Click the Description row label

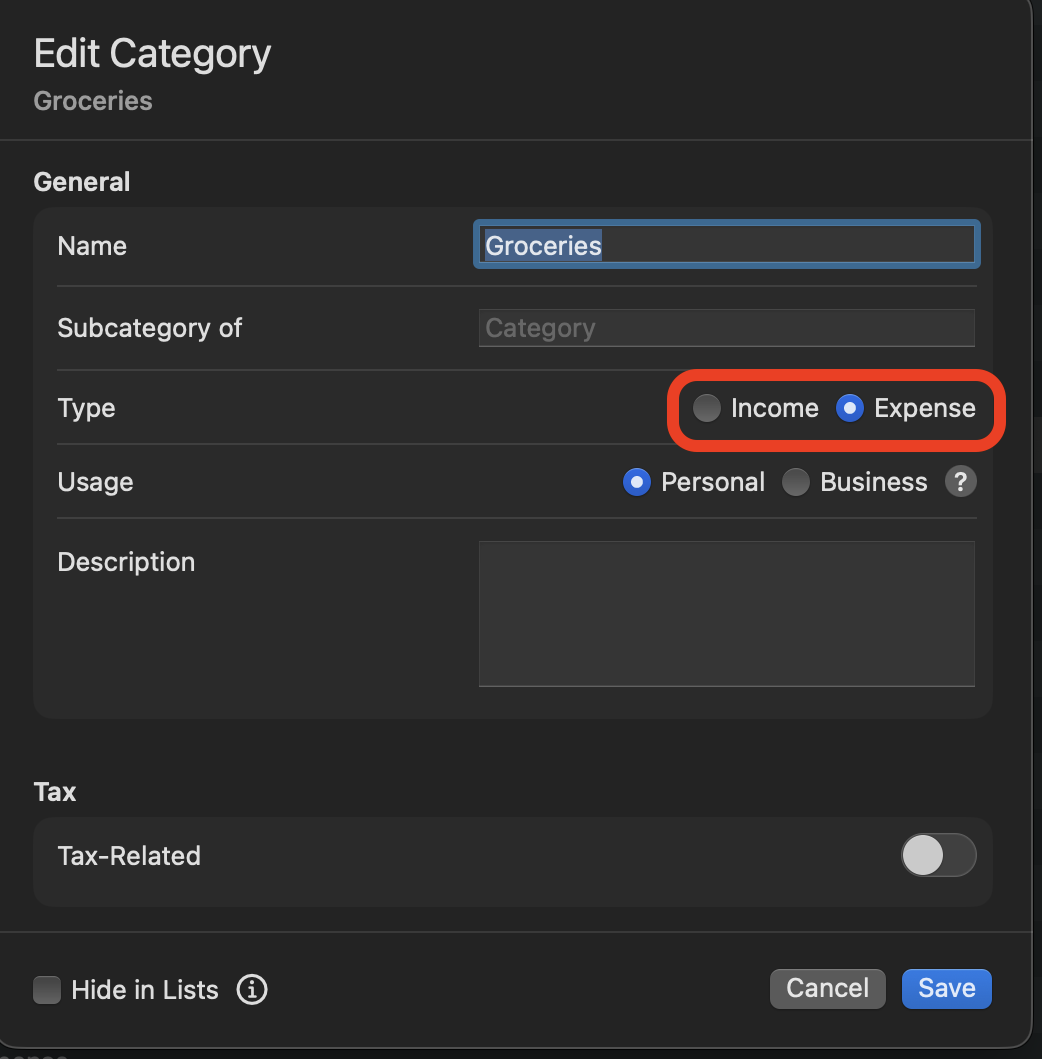(126, 562)
